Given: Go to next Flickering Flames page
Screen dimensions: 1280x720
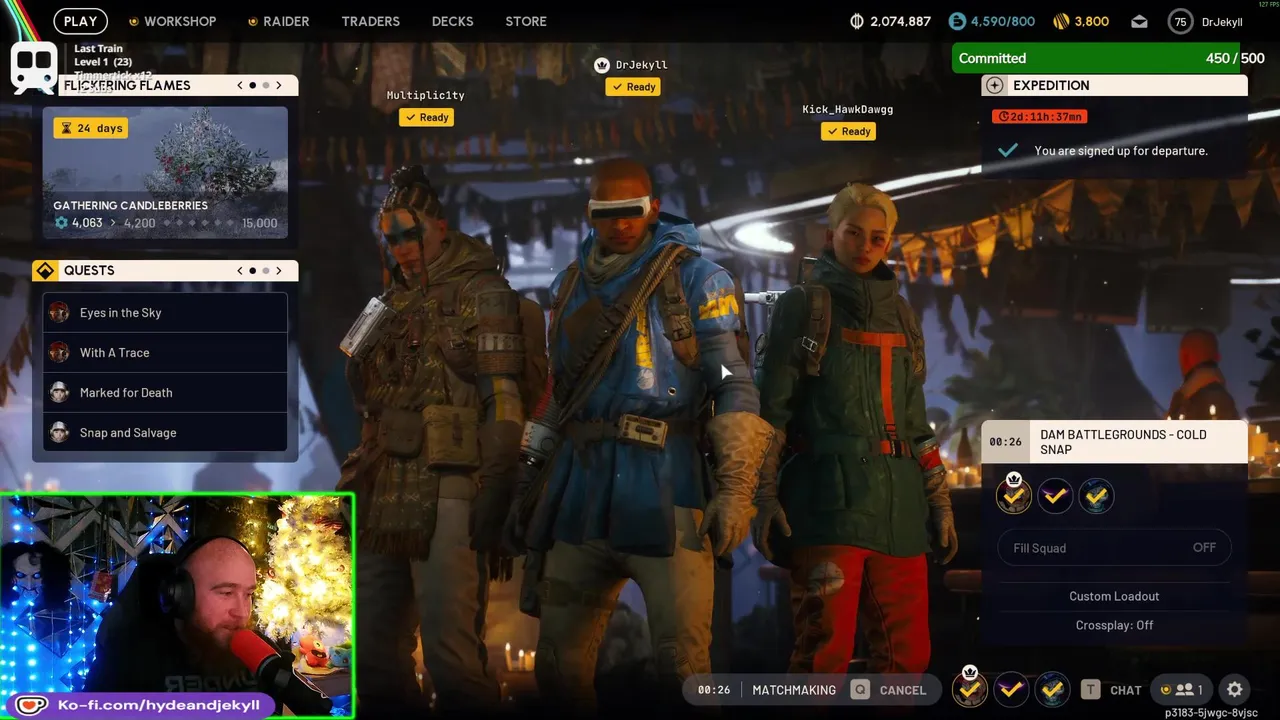Looking at the screenshot, I should coord(279,85).
